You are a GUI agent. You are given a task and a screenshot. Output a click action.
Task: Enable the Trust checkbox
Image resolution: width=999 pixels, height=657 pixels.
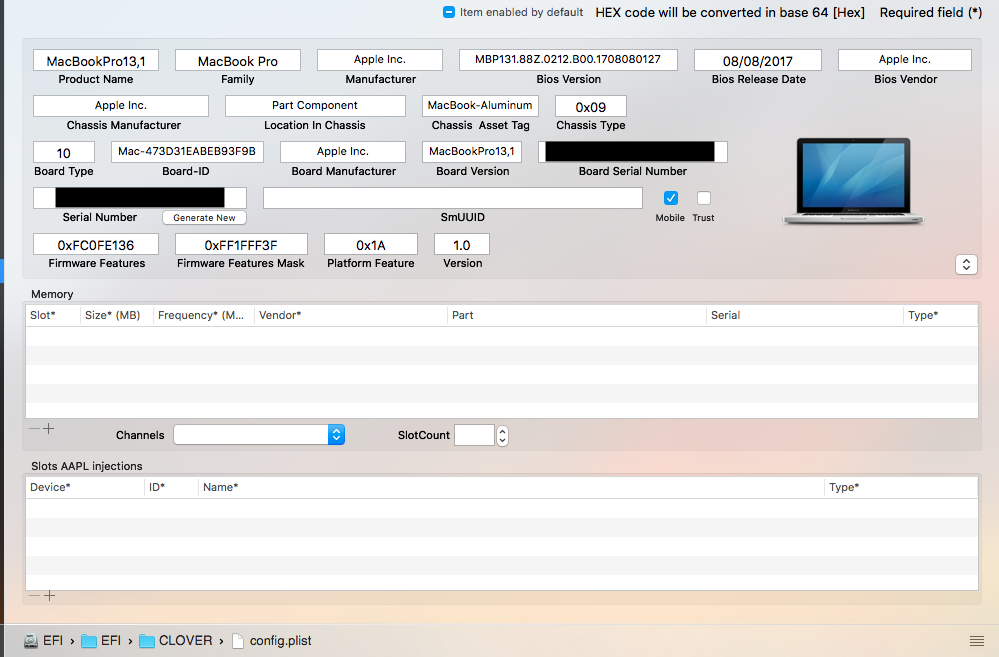point(704,198)
